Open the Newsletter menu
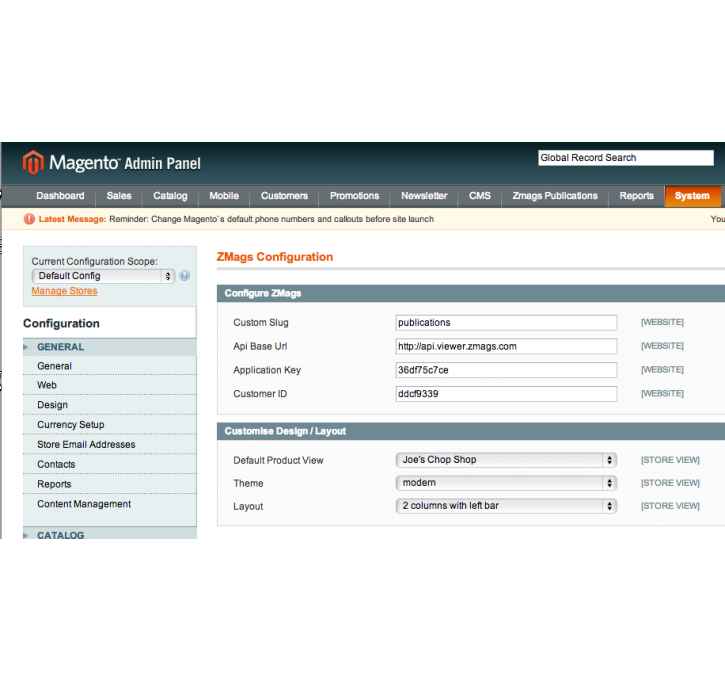Viewport: 725px width, 680px height. click(424, 196)
